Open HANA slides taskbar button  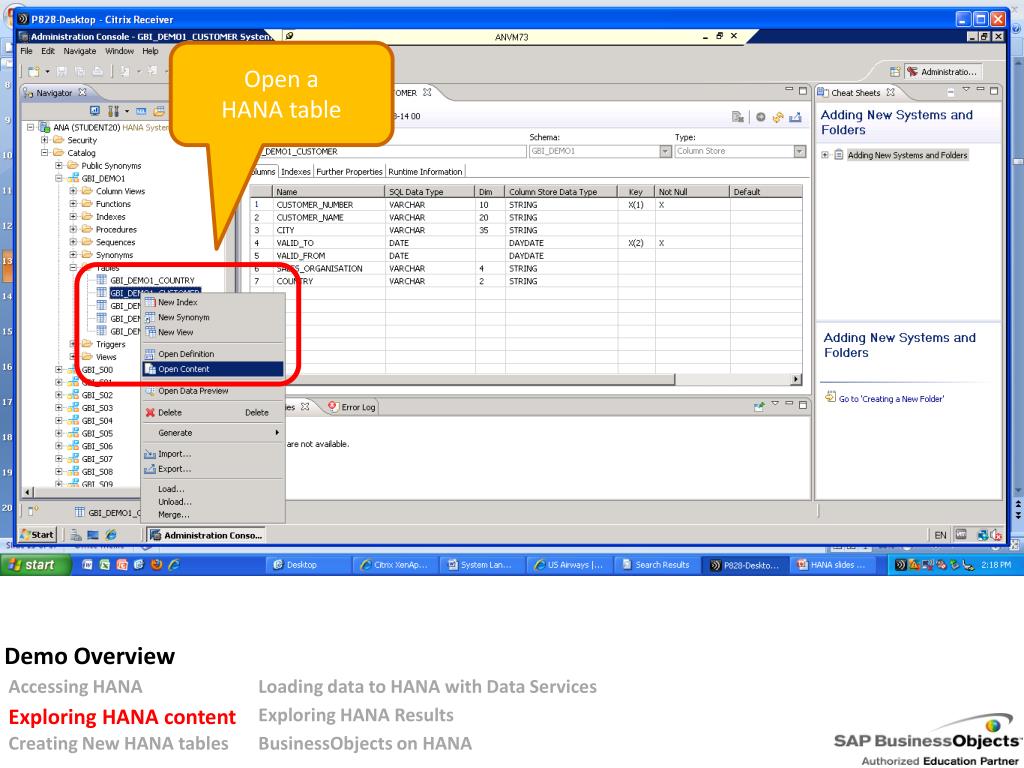(833, 565)
